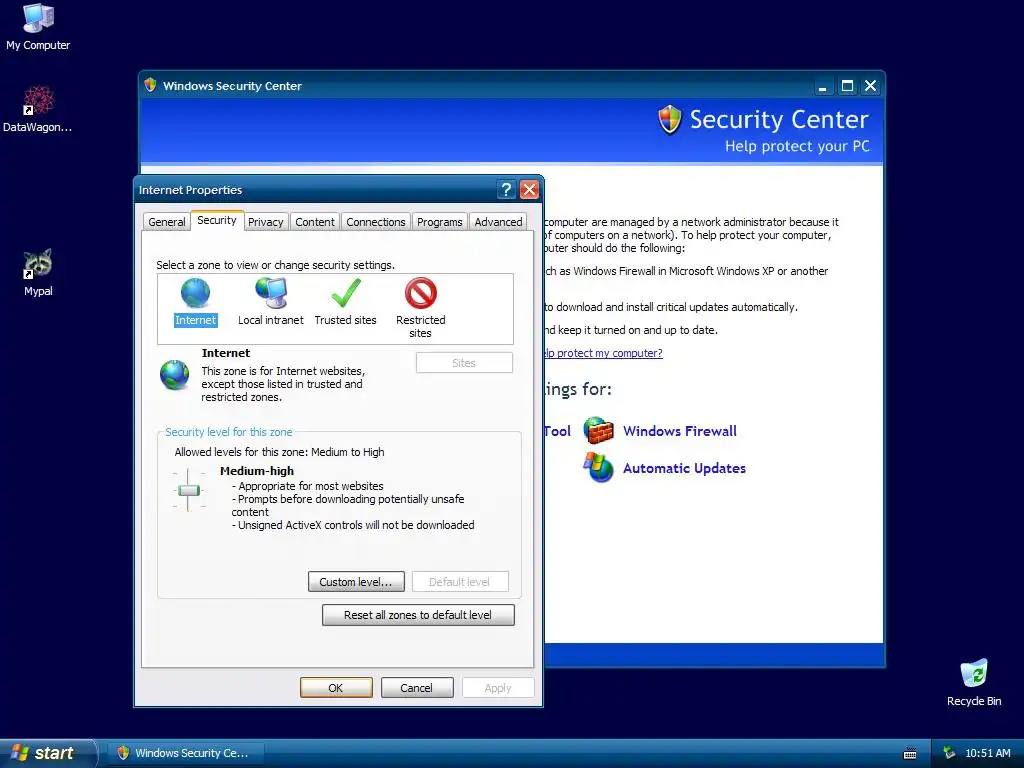This screenshot has width=1024, height=768.
Task: Click the security level slider handle
Action: point(189,490)
